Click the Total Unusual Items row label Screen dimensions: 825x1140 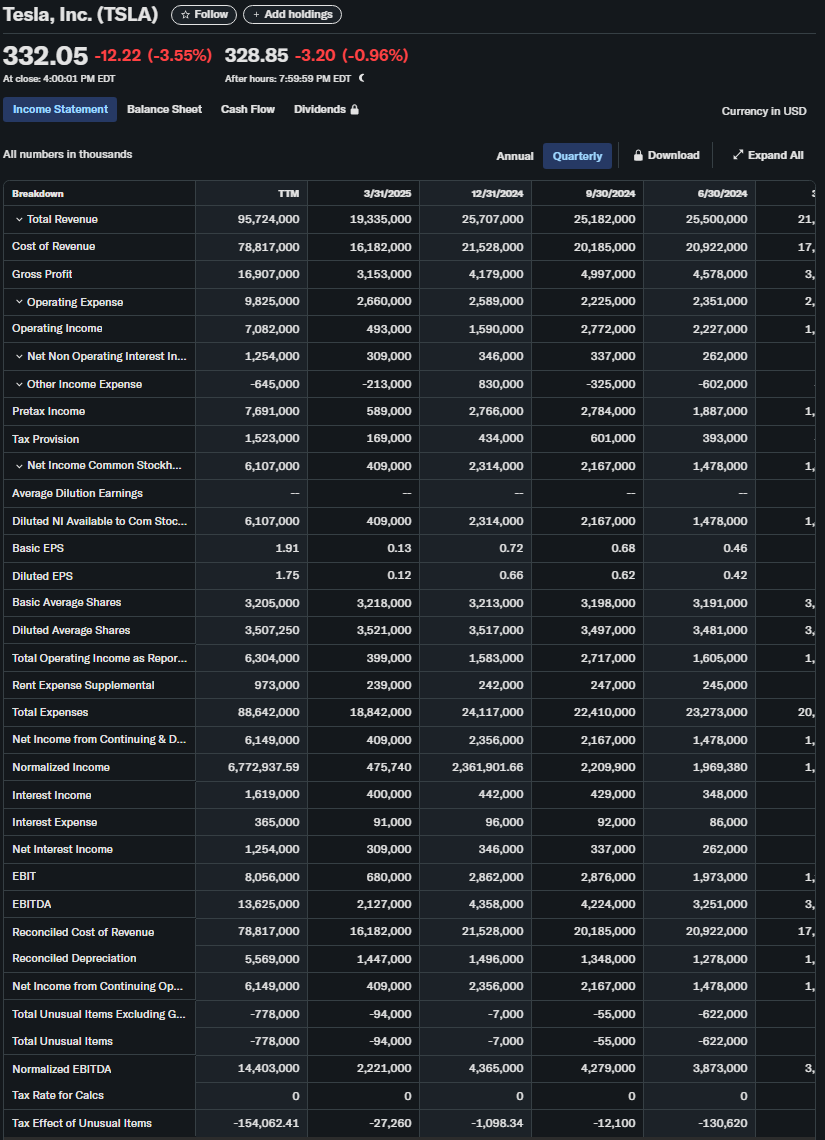pyautogui.click(x=63, y=1041)
